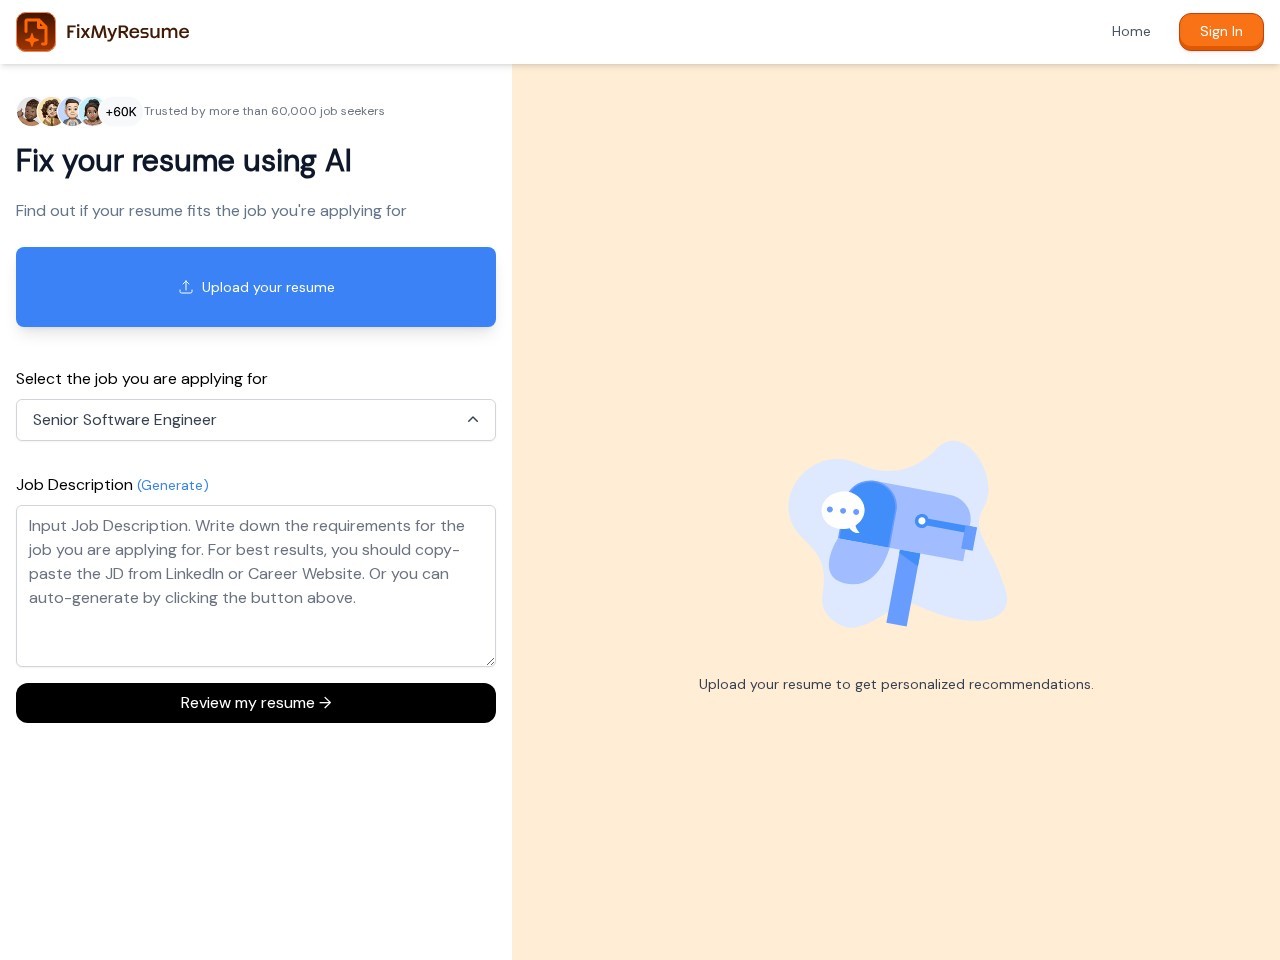
Task: Click the Job Description field label
Action: coord(74,485)
